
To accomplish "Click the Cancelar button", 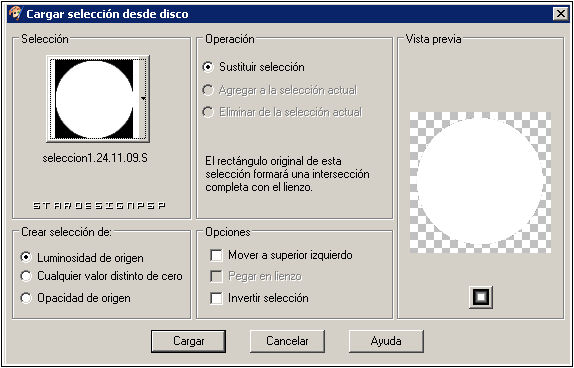I will [x=287, y=341].
